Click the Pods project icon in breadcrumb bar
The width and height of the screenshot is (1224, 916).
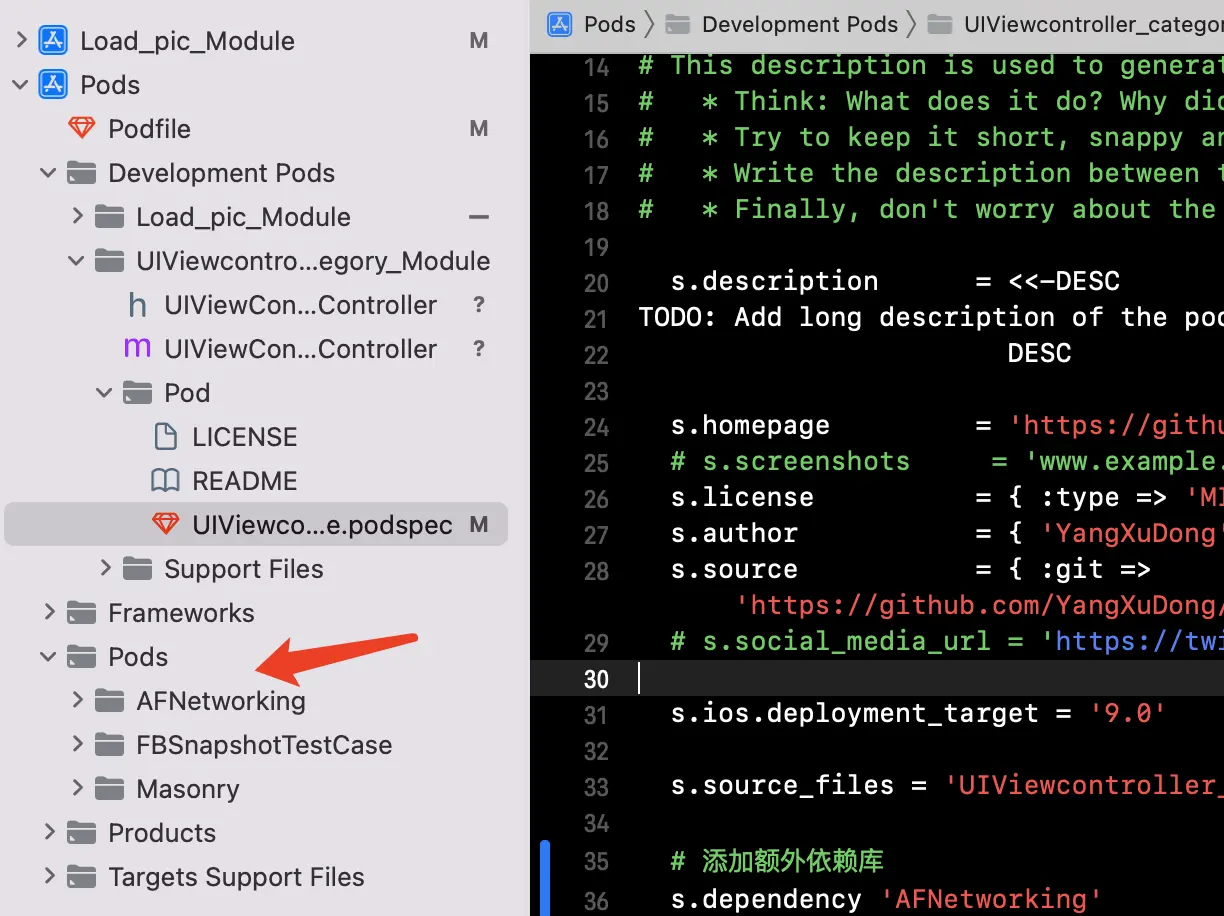pos(560,24)
